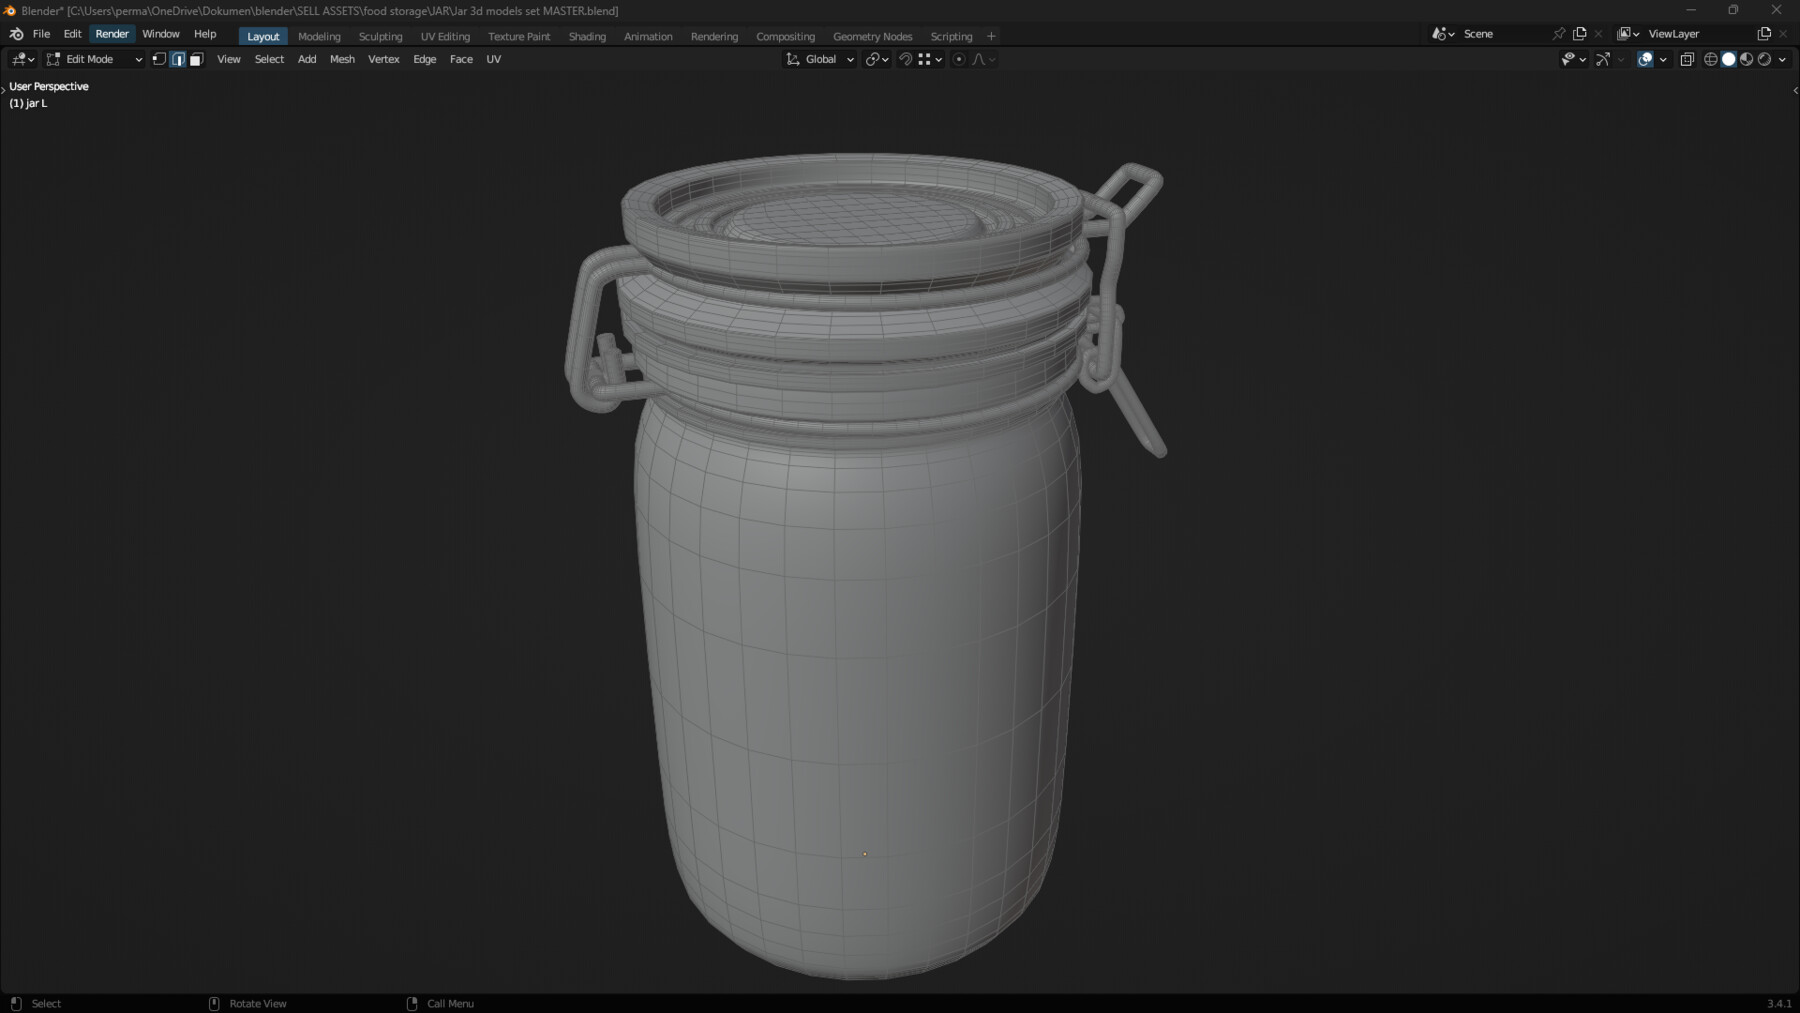Screen dimensions: 1800x1013
Task: Toggle the snapping magnet icon
Action: [906, 59]
